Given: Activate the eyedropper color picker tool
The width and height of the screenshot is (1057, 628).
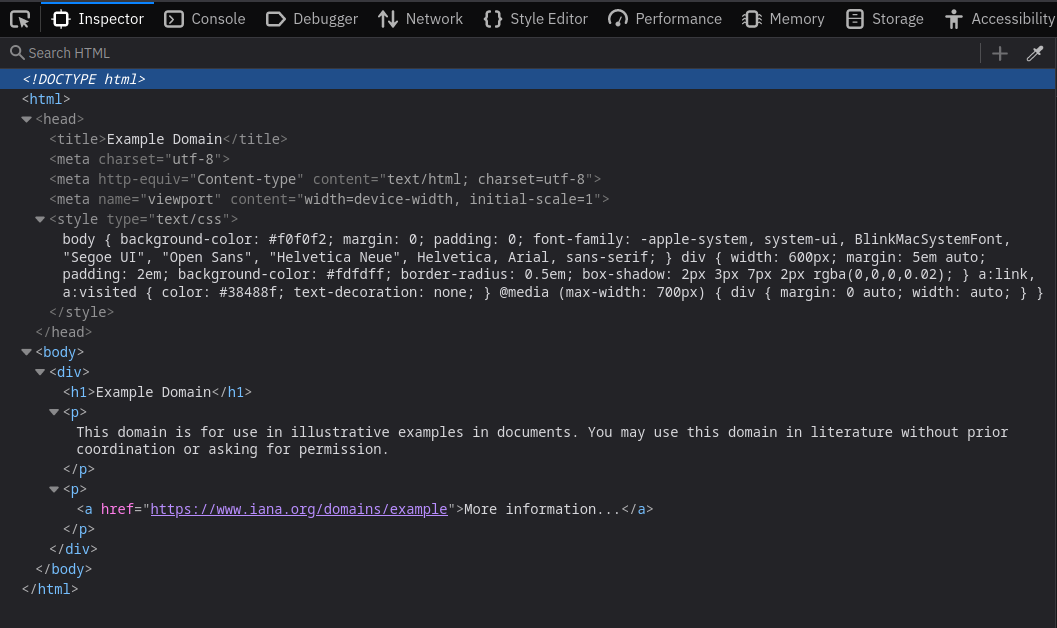Looking at the screenshot, I should point(1035,53).
